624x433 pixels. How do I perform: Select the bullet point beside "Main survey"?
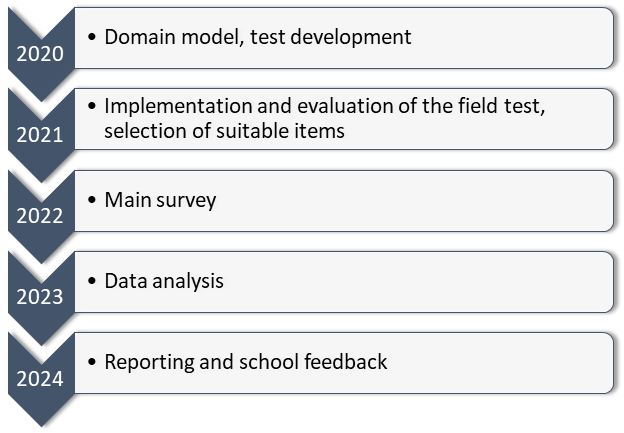[x=93, y=201]
